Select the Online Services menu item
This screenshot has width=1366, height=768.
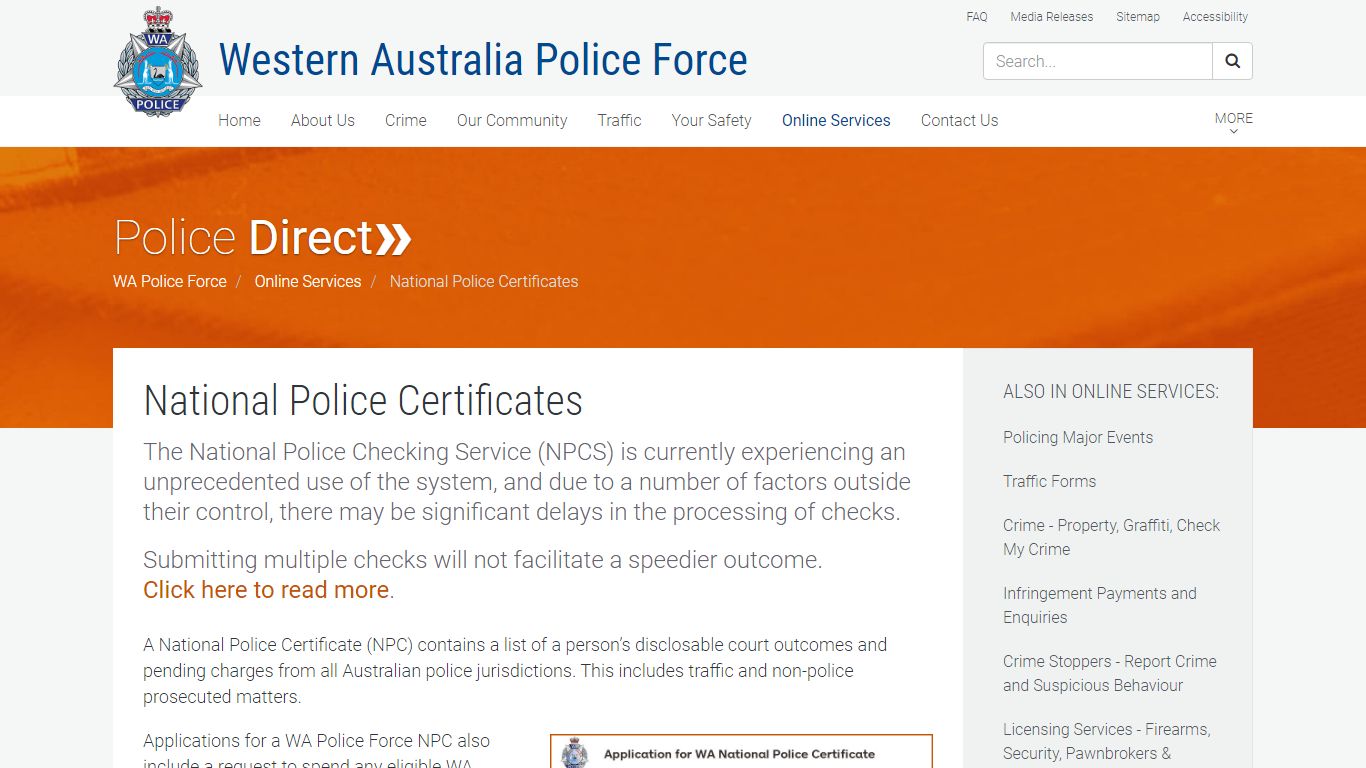click(836, 120)
